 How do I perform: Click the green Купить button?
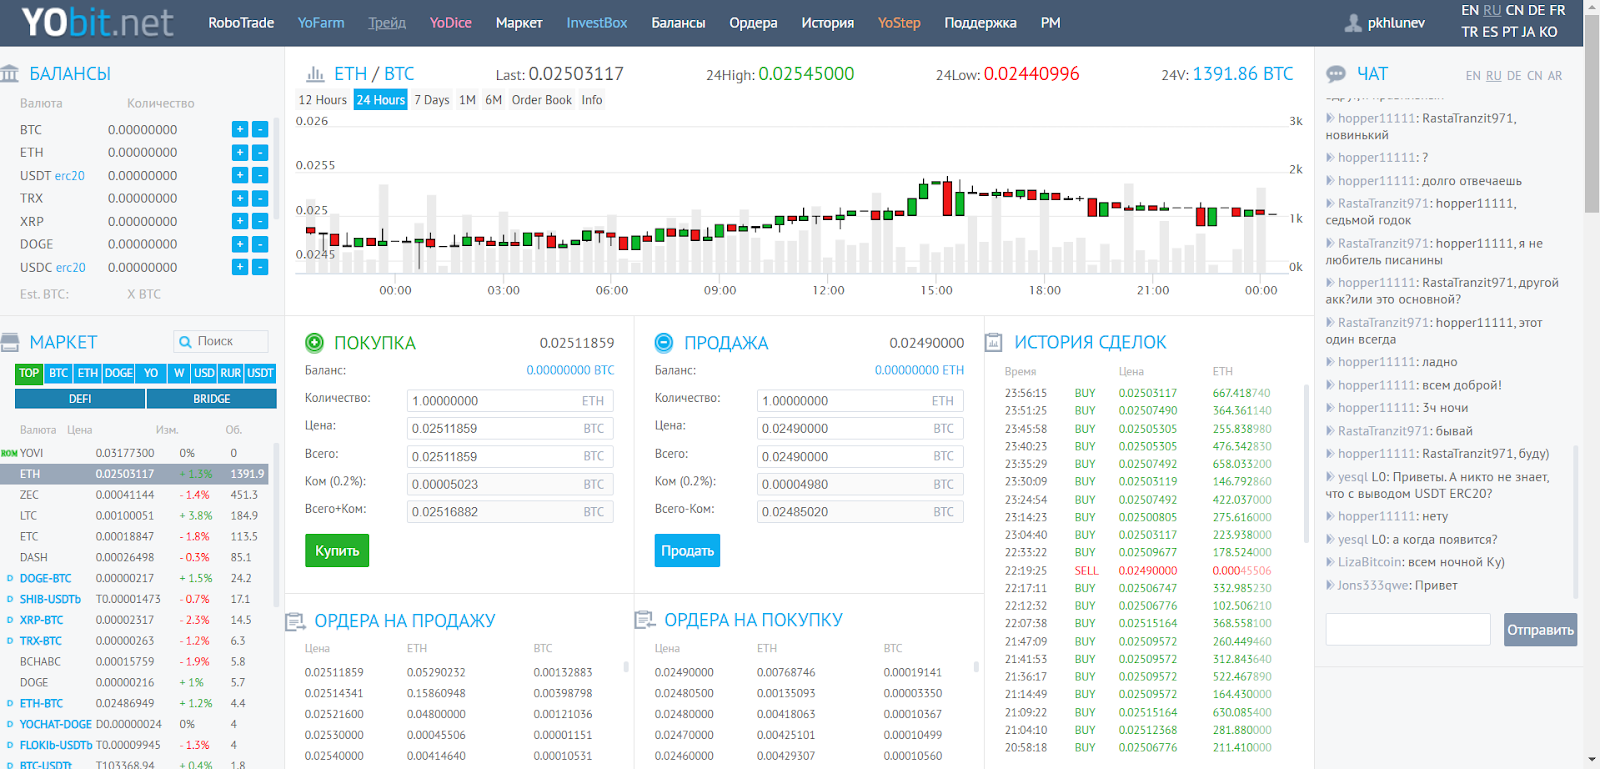pyautogui.click(x=337, y=551)
